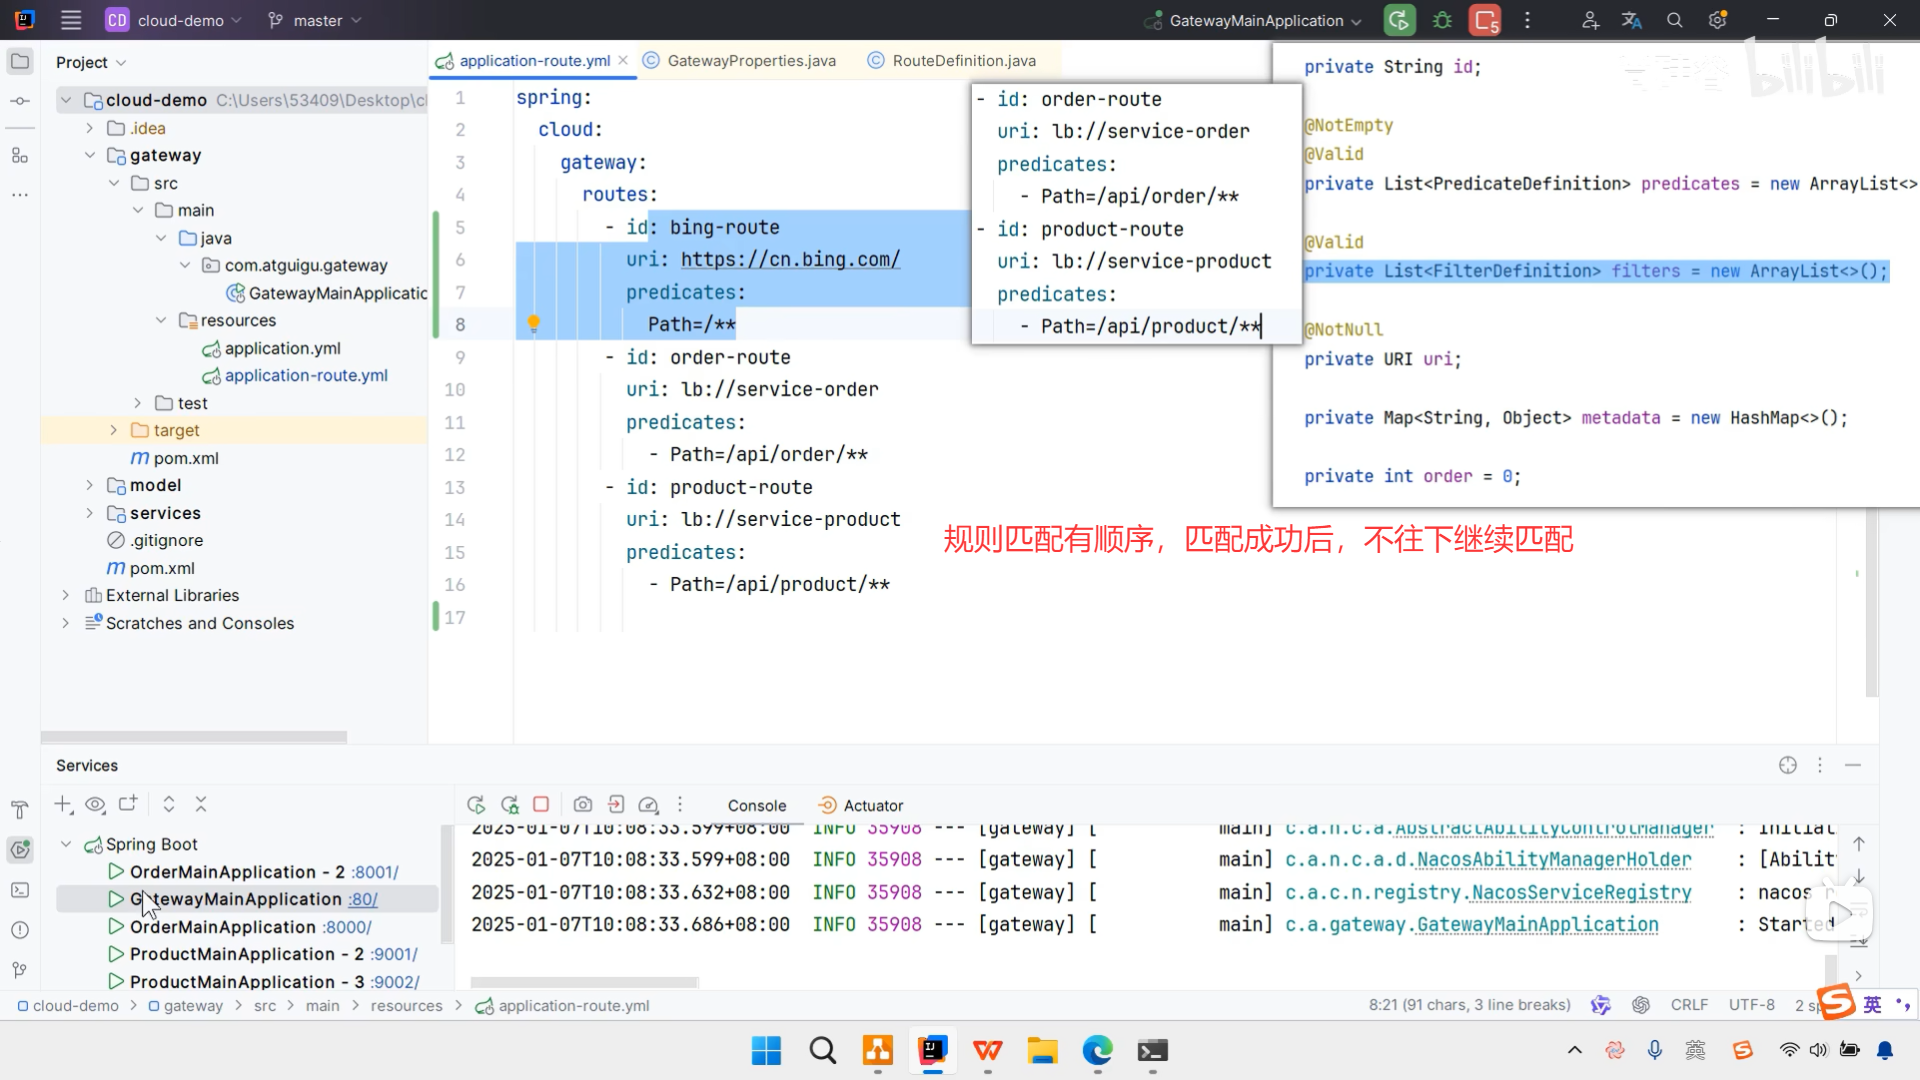This screenshot has height=1080, width=1920.
Task: Click the https://cn.bing.com/ link in editor
Action: coord(790,260)
